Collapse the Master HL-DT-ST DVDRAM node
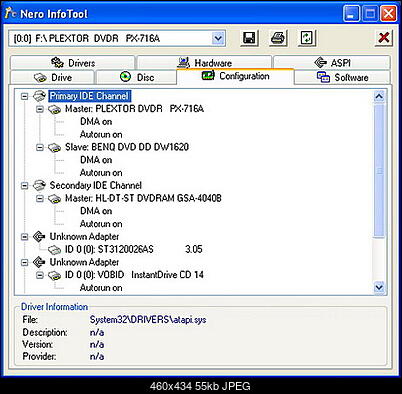 40,199
